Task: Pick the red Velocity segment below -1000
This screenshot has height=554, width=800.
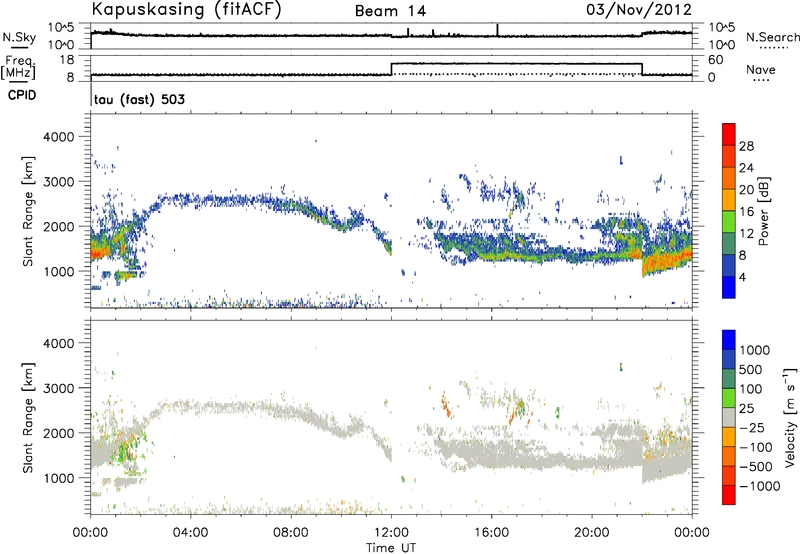Action: (729, 495)
